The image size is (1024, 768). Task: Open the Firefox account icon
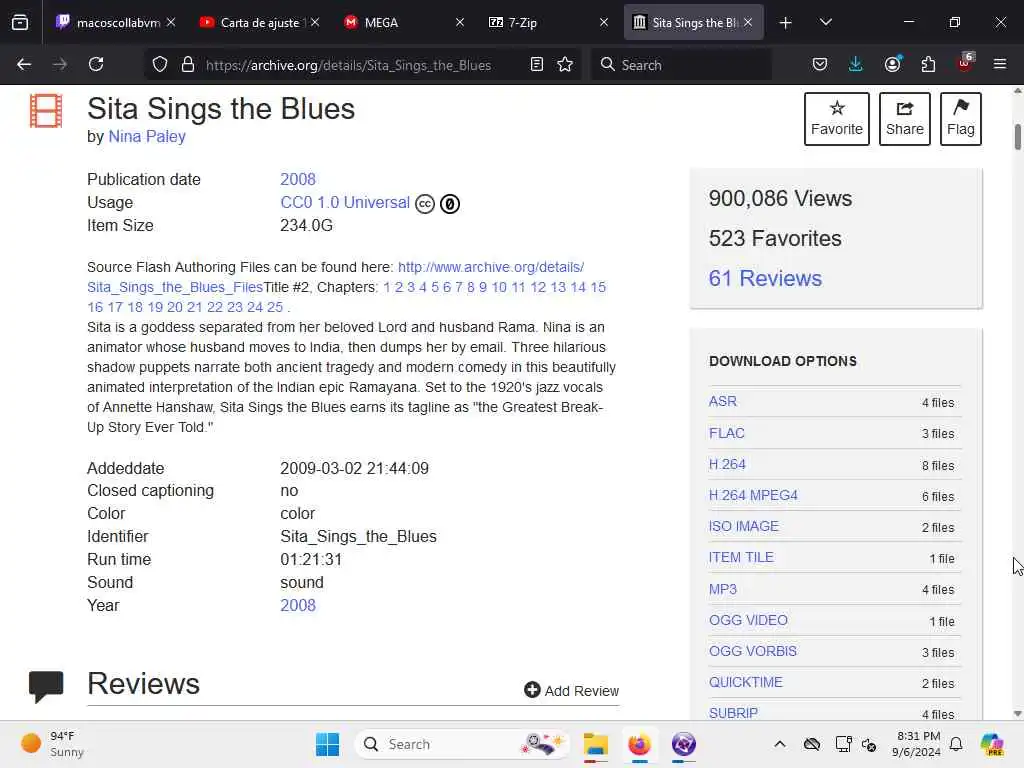pyautogui.click(x=893, y=64)
